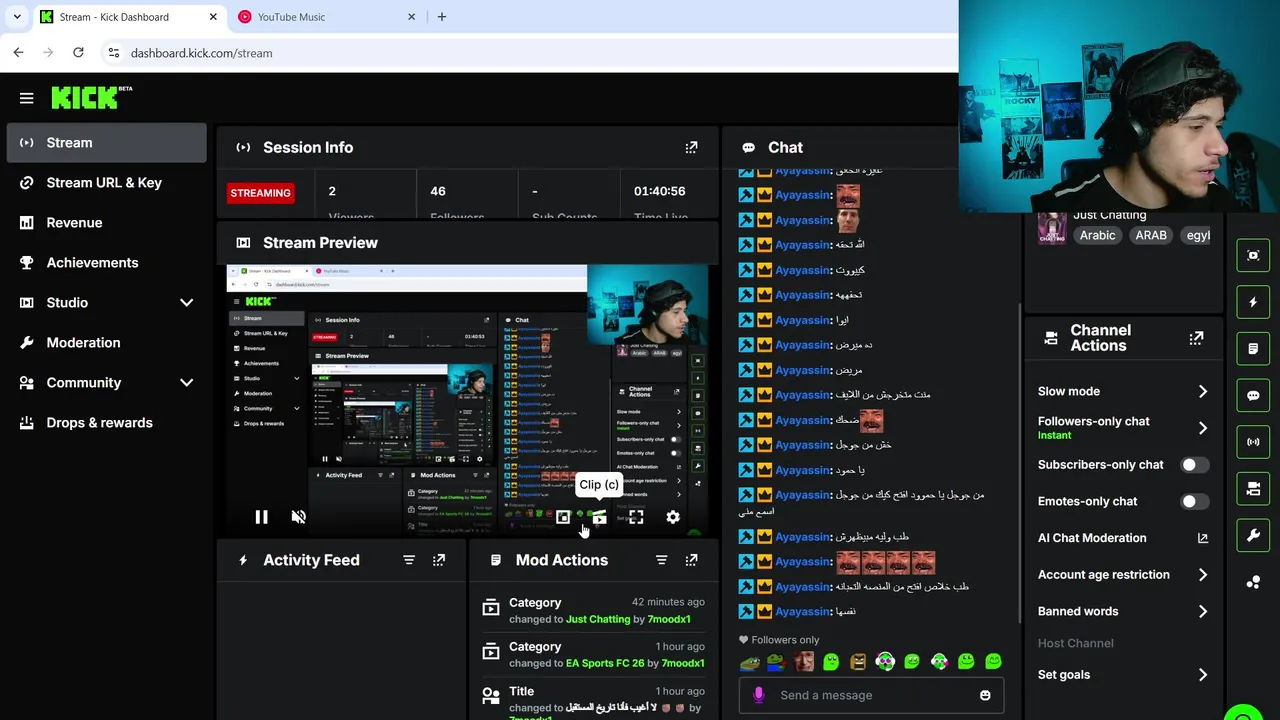Viewport: 1280px width, 720px height.
Task: Click the topmost icon in right toolbar
Action: click(x=1253, y=255)
